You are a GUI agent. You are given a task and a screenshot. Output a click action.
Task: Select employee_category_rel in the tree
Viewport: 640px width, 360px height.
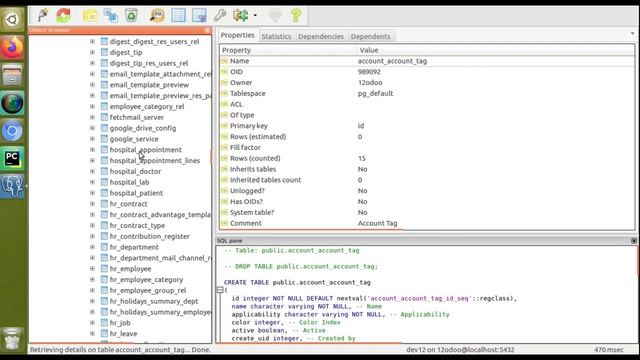[x=147, y=107]
